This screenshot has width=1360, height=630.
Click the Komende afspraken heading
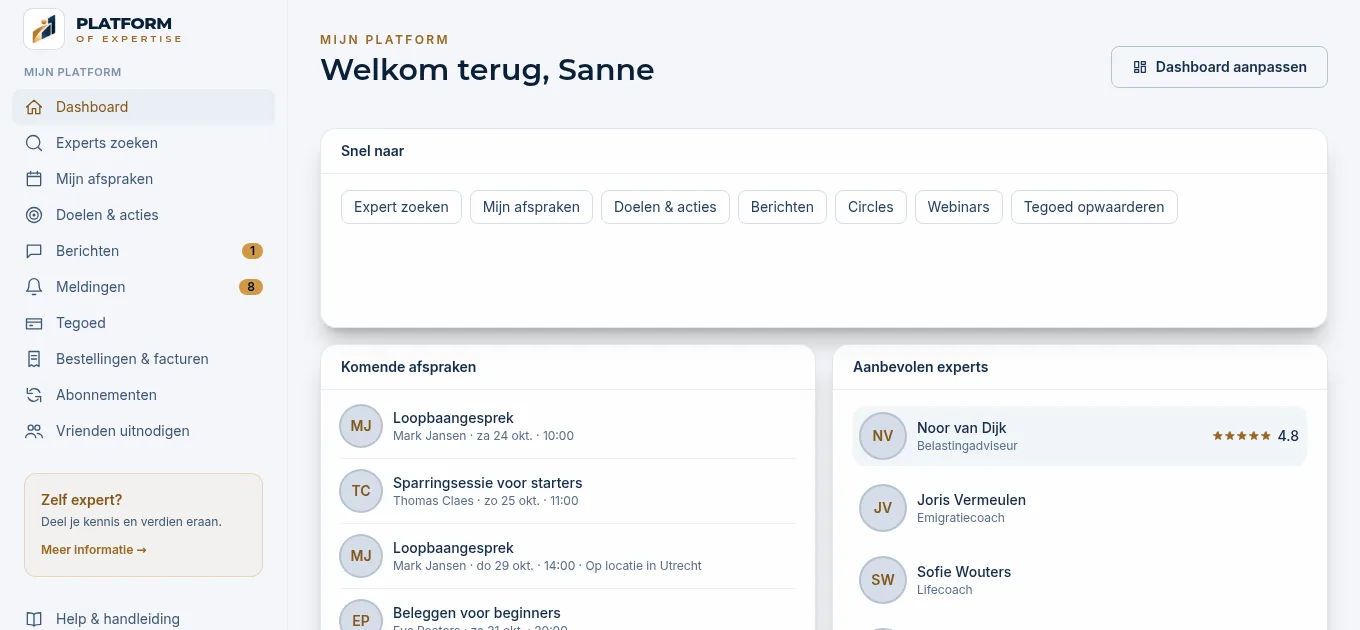pos(408,367)
